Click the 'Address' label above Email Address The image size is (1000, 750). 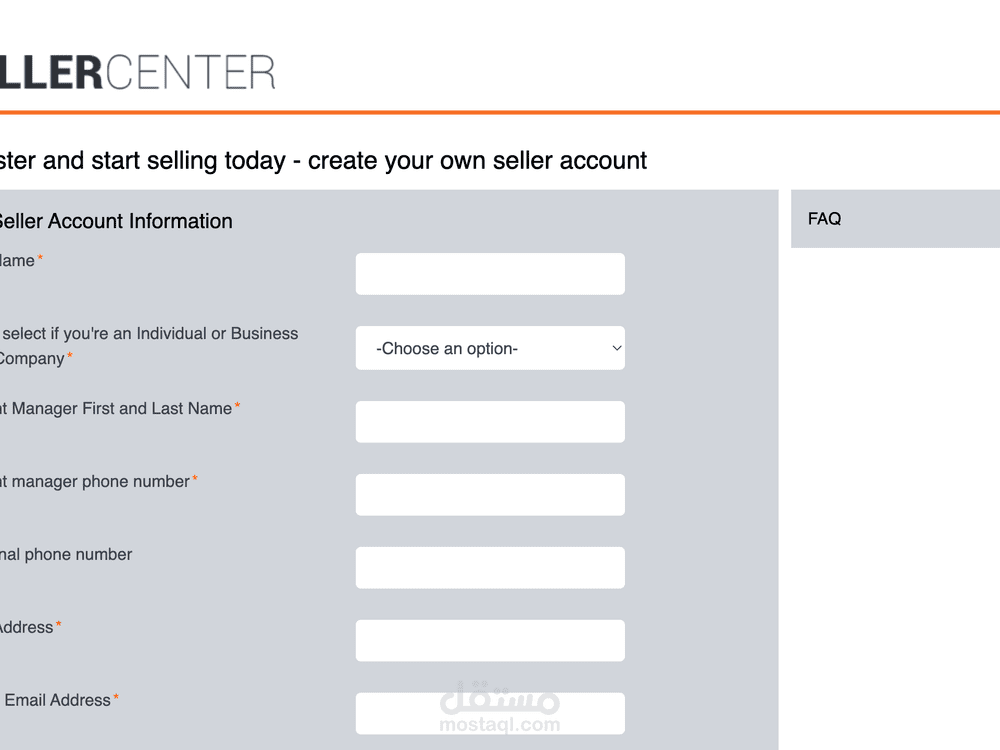pos(27,627)
